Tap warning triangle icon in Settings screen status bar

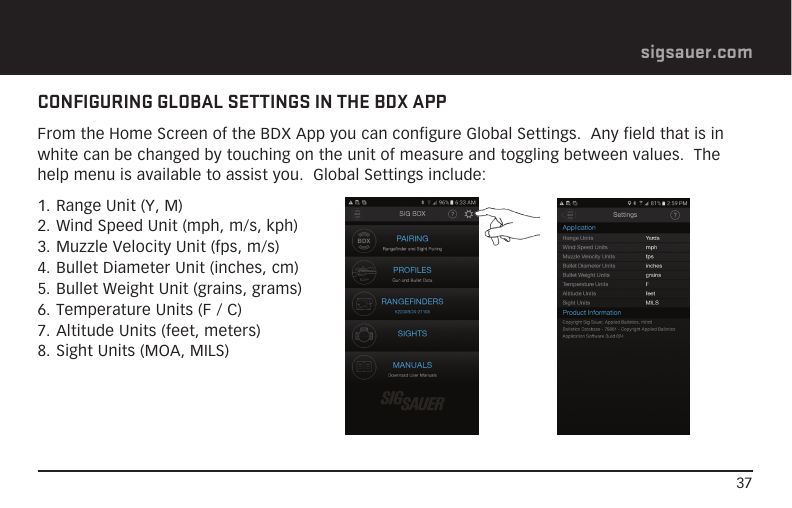(x=562, y=204)
